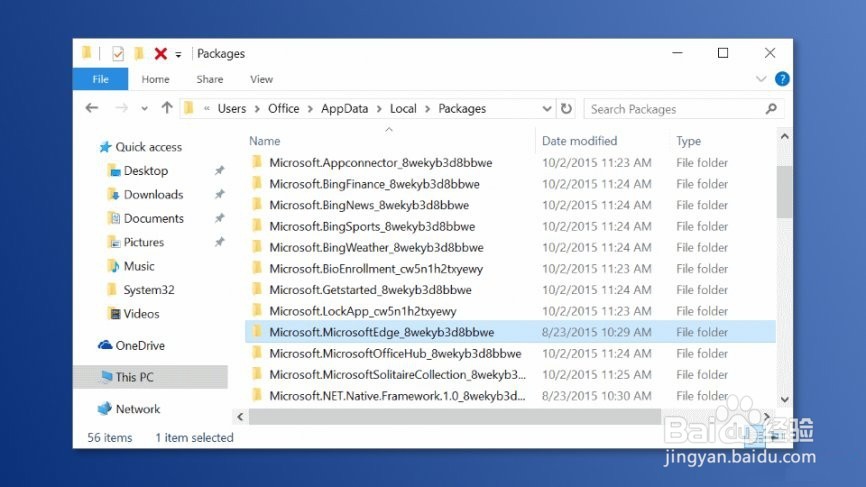Open the View ribbon tab

tap(261, 79)
